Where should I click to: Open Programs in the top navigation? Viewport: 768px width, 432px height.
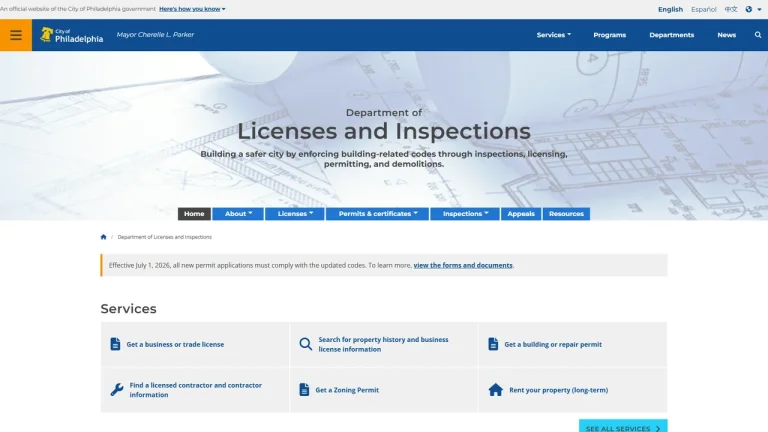coord(609,35)
